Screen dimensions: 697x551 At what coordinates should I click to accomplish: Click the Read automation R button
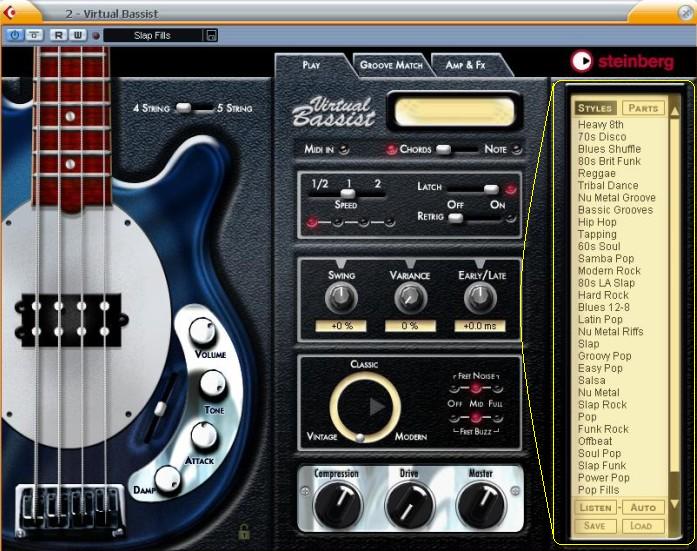click(x=59, y=35)
